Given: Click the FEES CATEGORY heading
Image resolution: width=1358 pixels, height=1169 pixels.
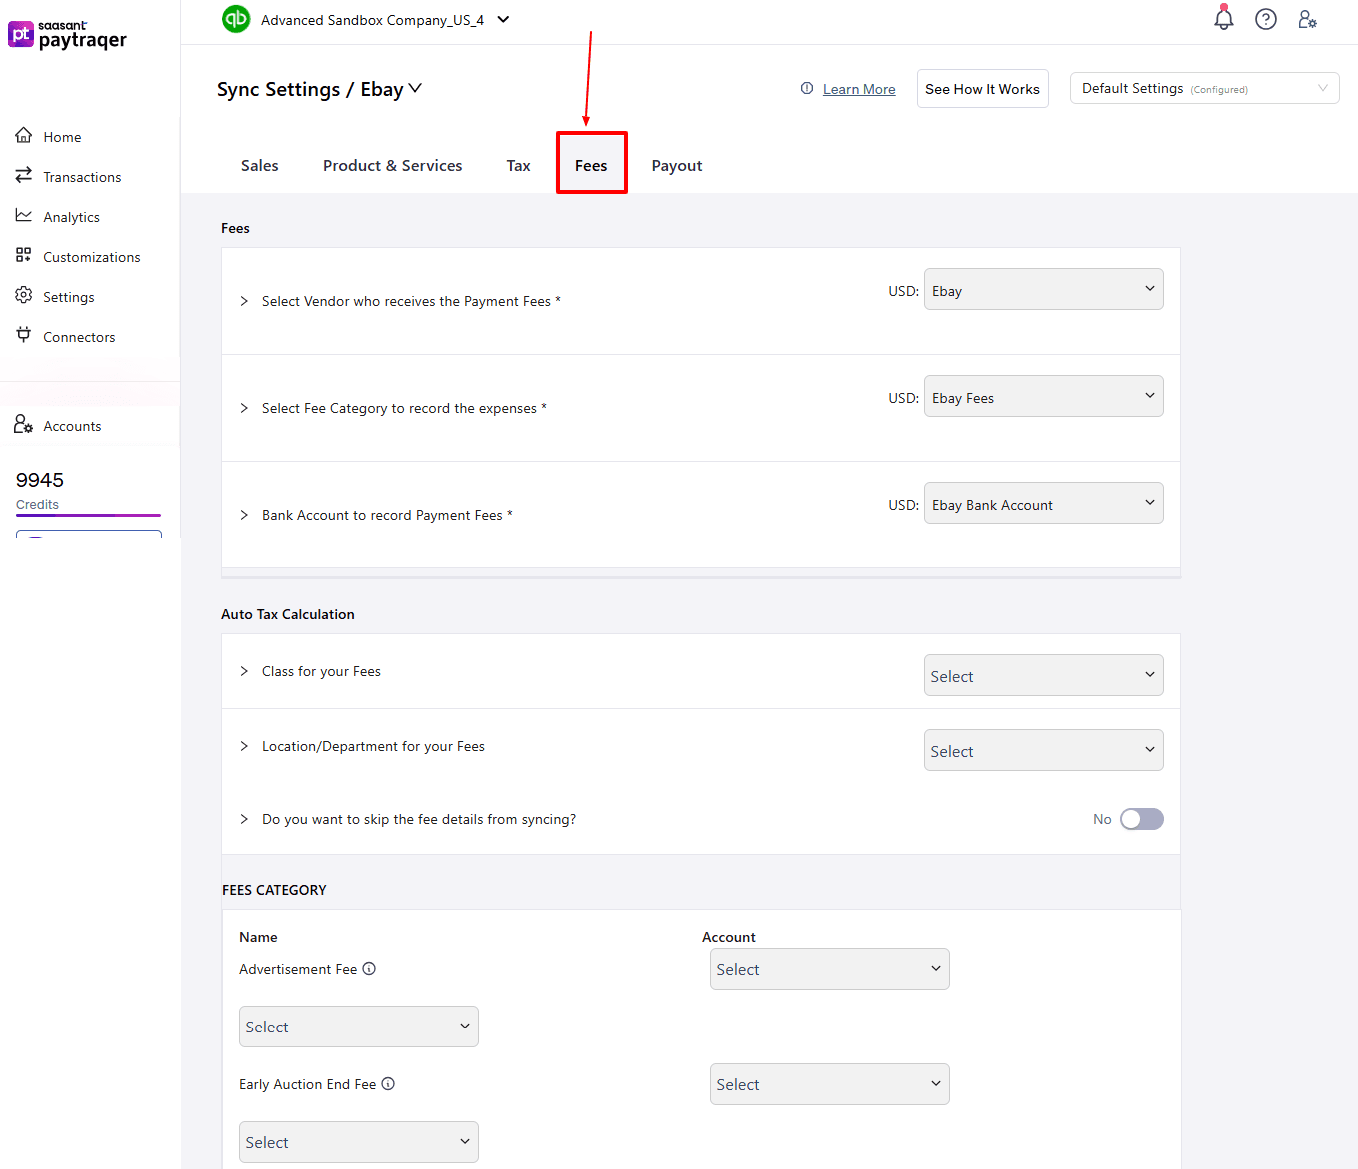Looking at the screenshot, I should click(274, 890).
